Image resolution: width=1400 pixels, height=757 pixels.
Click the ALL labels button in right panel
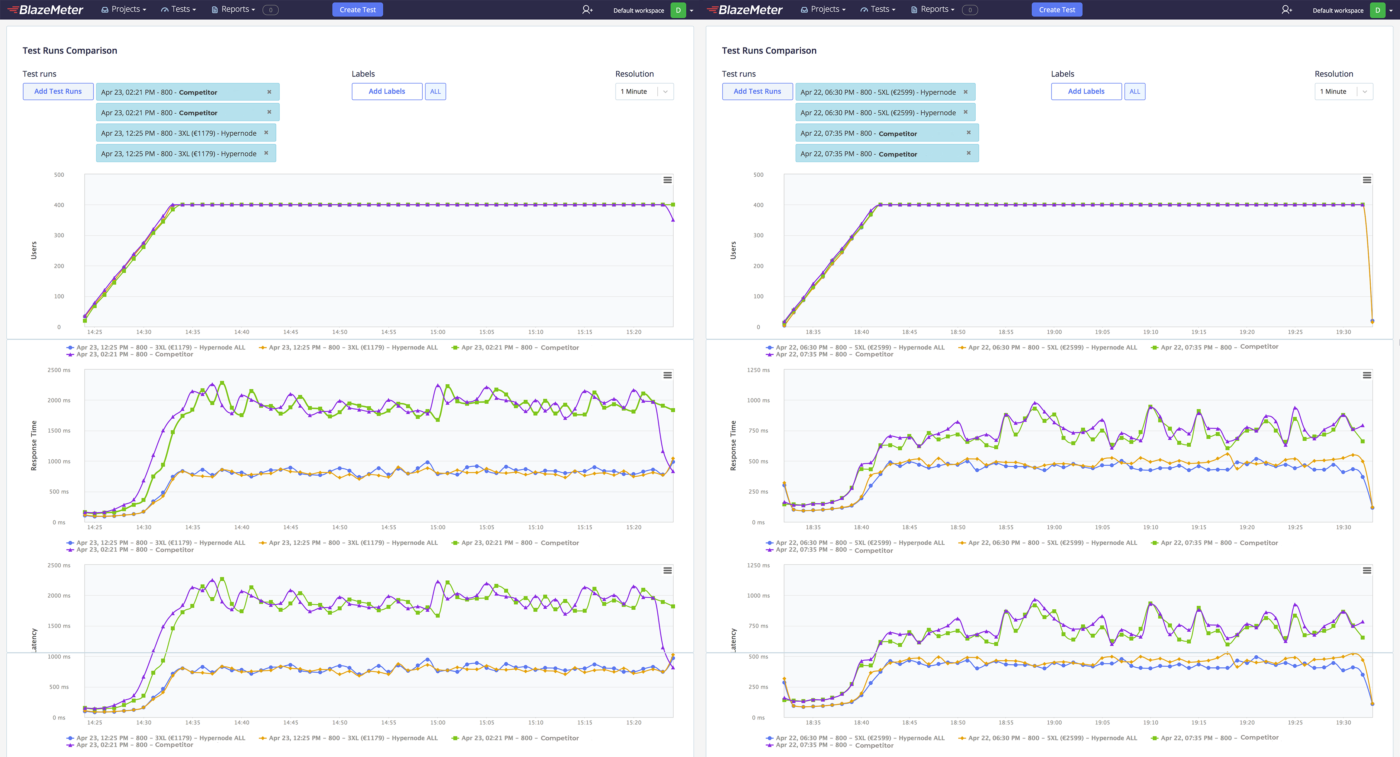pos(1134,92)
